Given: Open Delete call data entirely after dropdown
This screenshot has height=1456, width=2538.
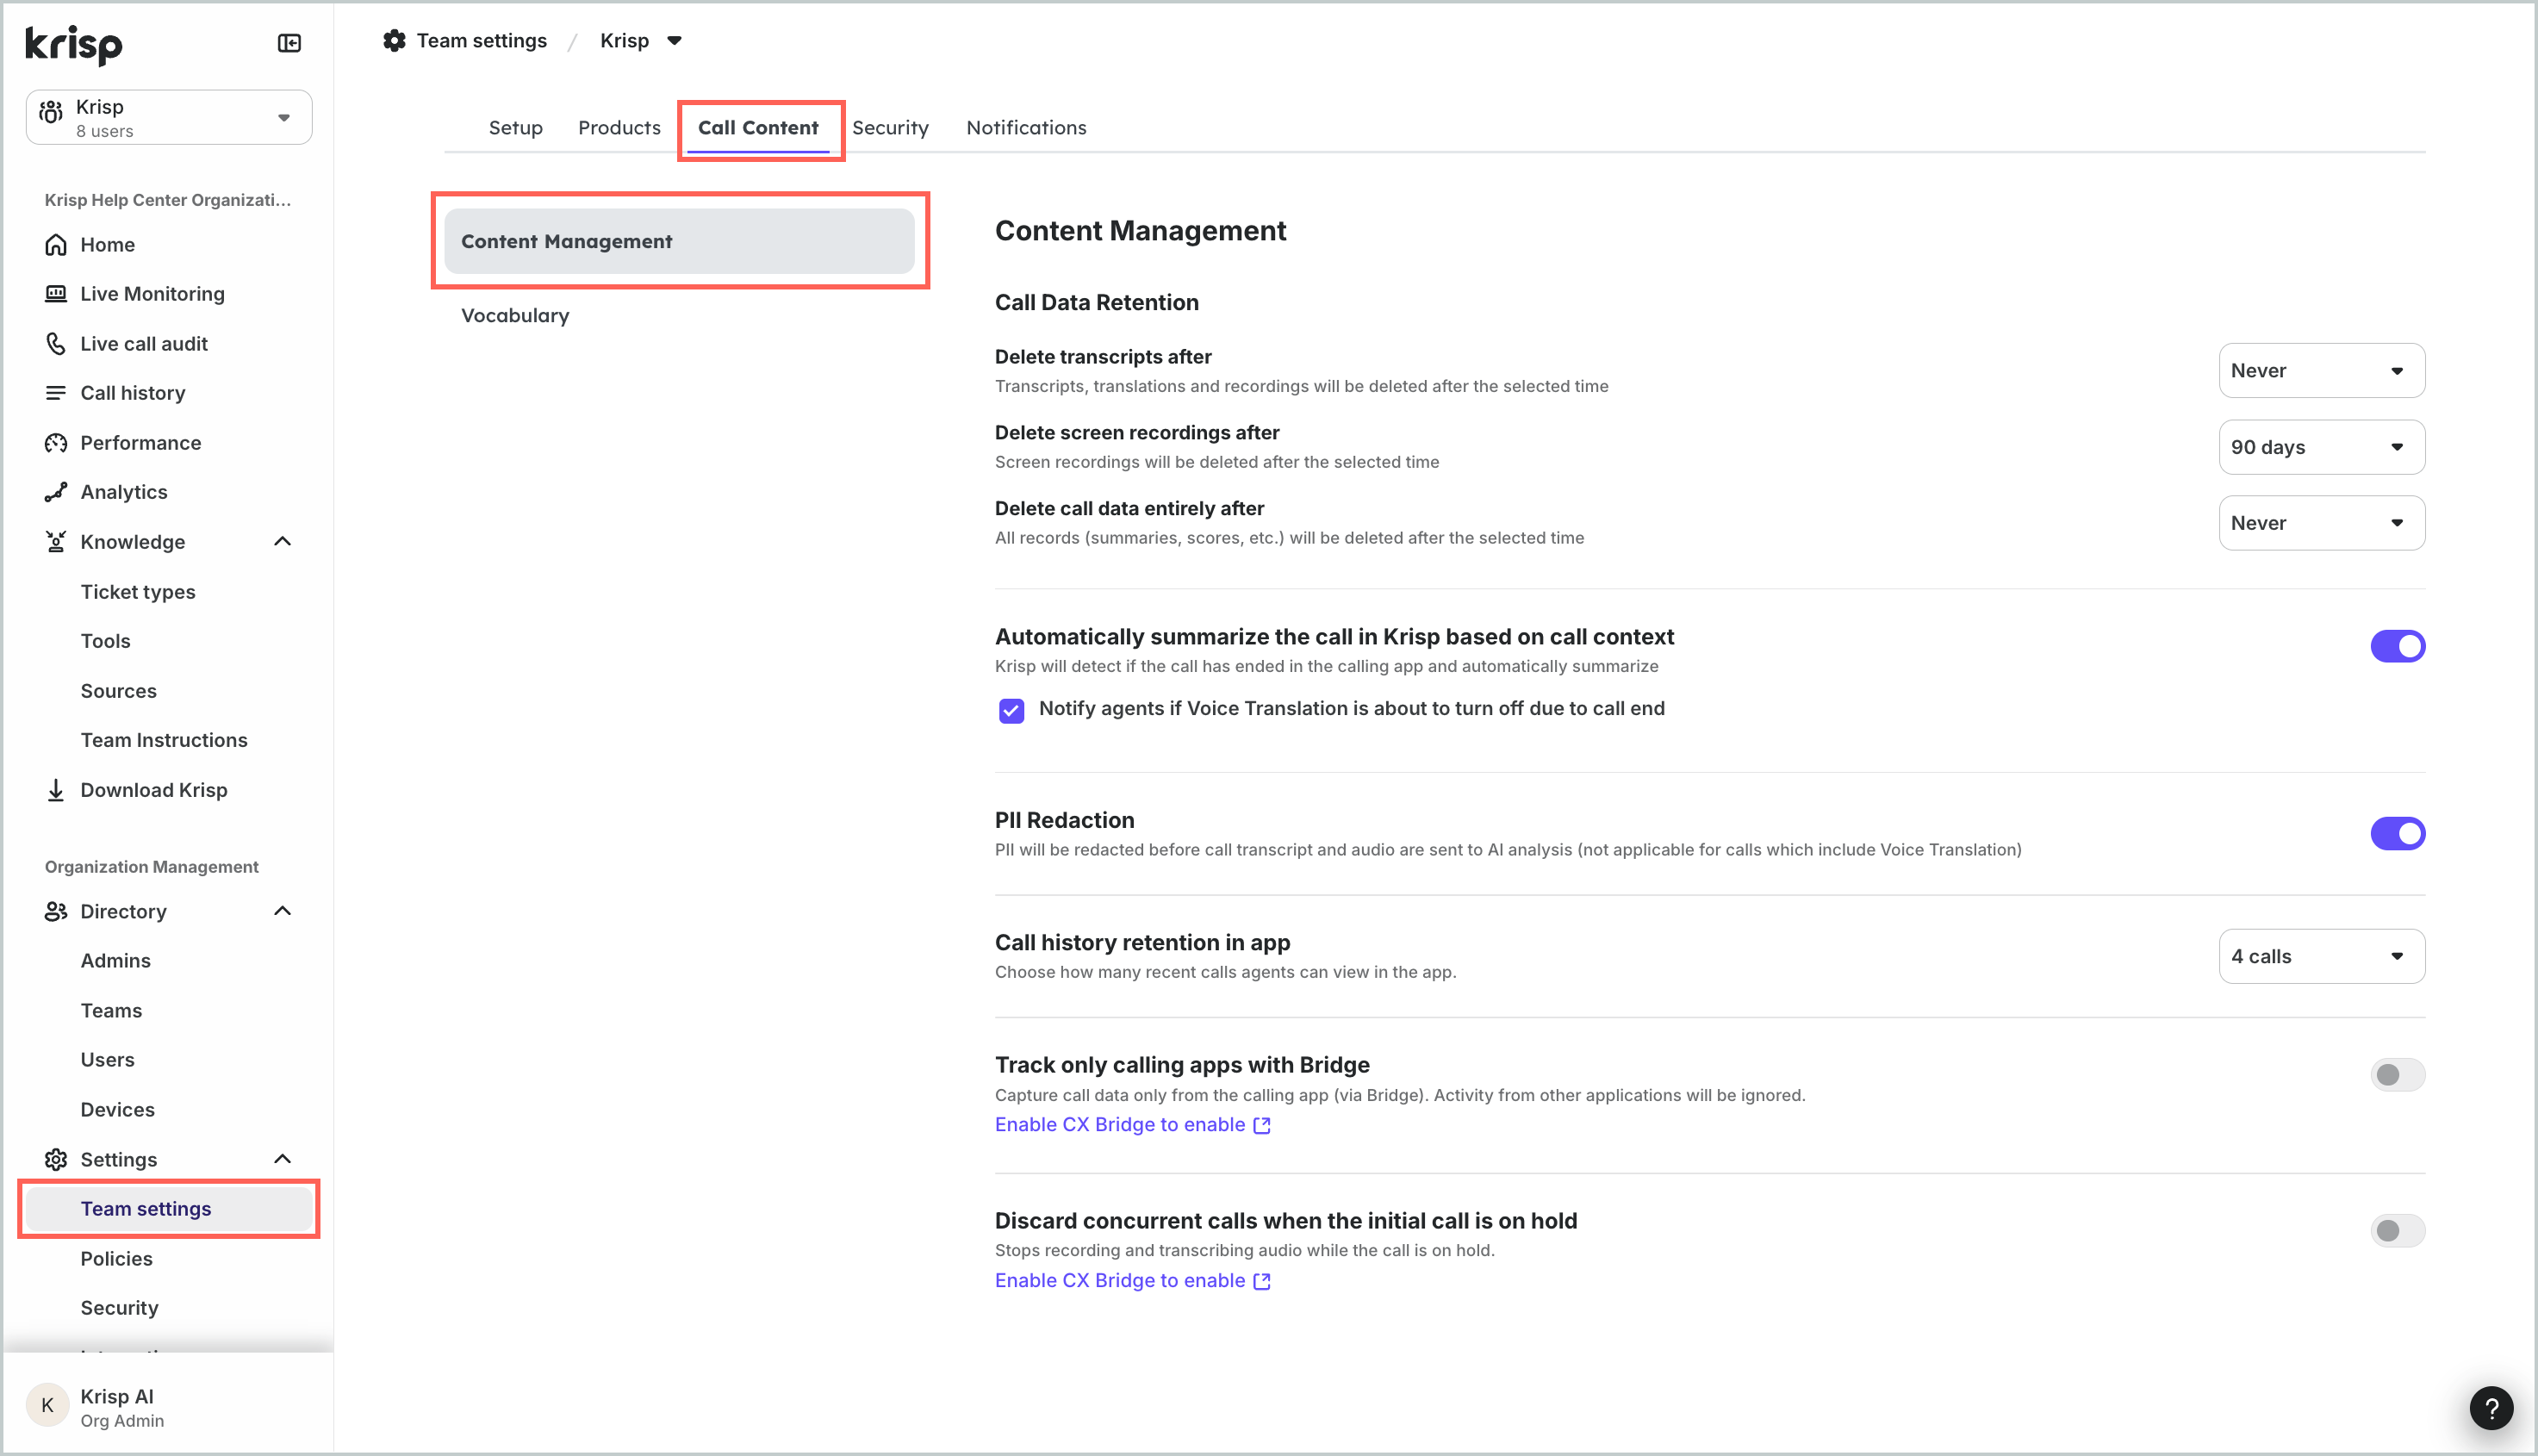Looking at the screenshot, I should click(x=2321, y=523).
